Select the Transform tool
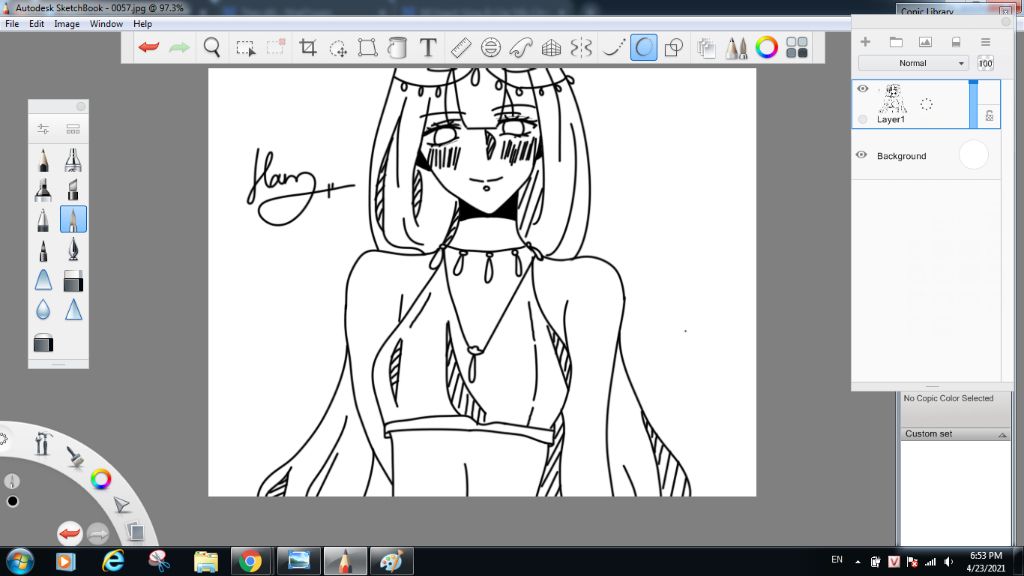This screenshot has width=1024, height=576. [x=368, y=47]
